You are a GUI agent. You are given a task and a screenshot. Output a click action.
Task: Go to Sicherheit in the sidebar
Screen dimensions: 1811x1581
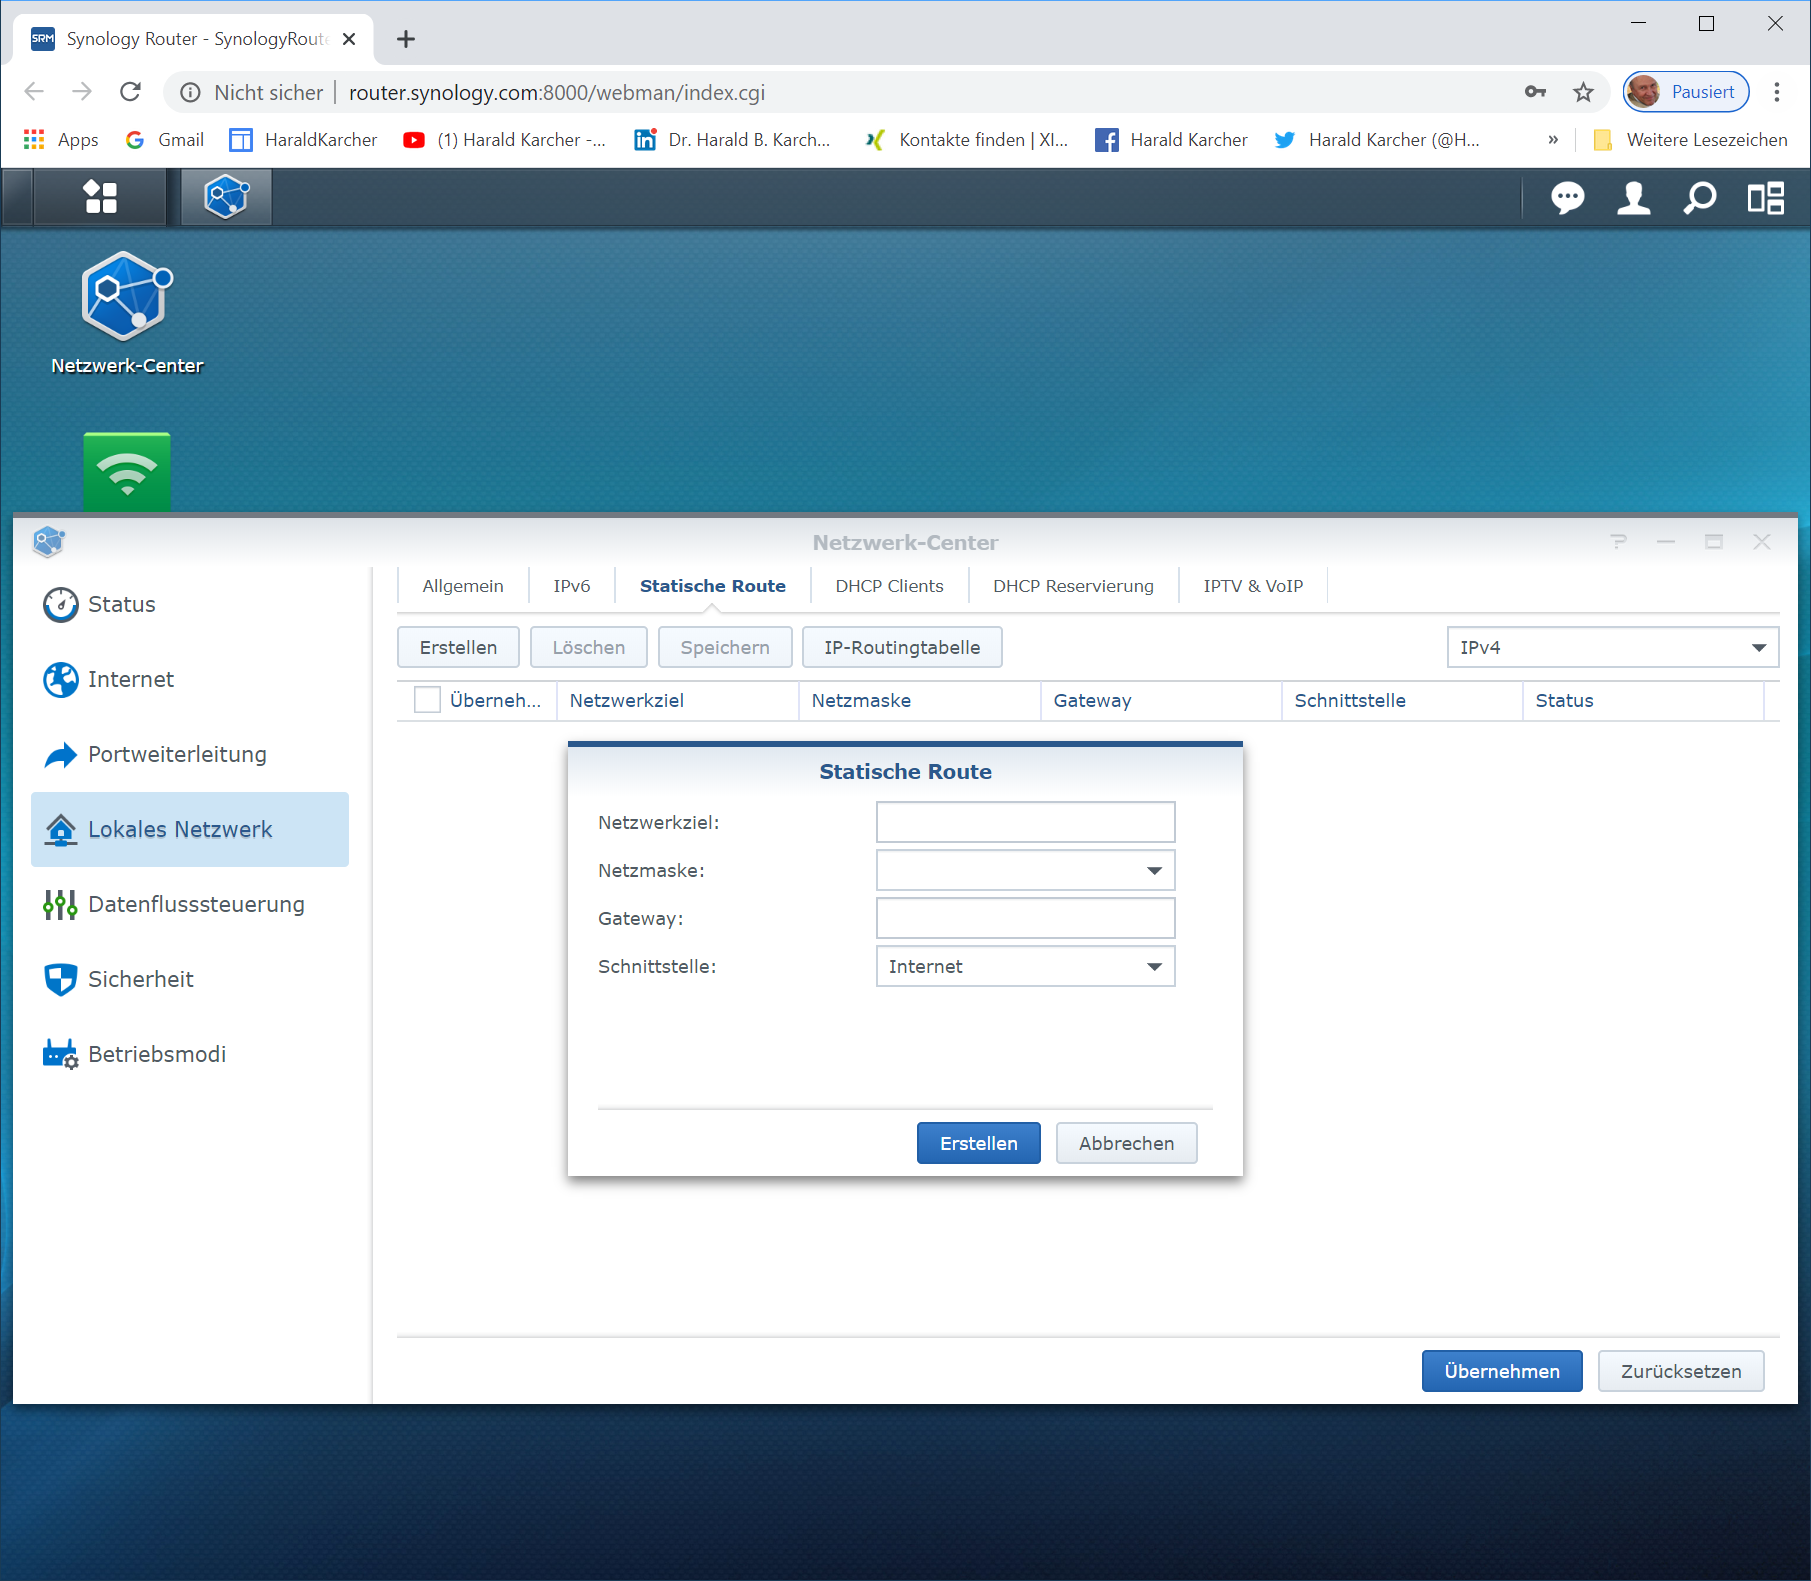click(x=141, y=979)
